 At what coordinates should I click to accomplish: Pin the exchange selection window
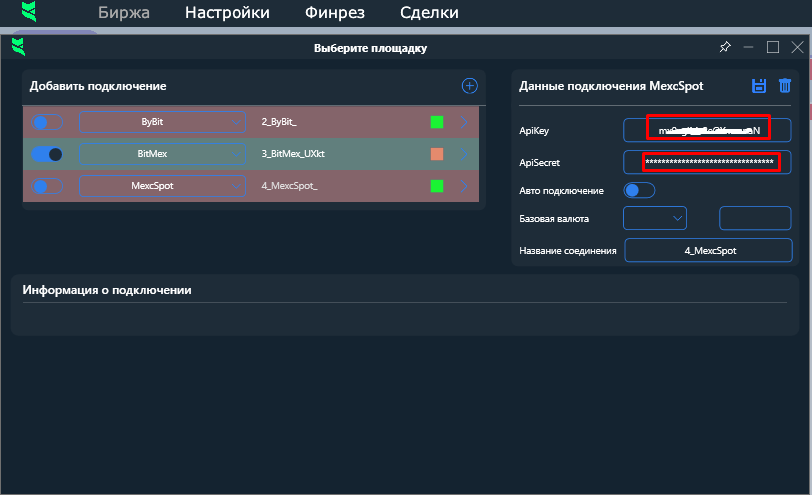click(x=725, y=47)
